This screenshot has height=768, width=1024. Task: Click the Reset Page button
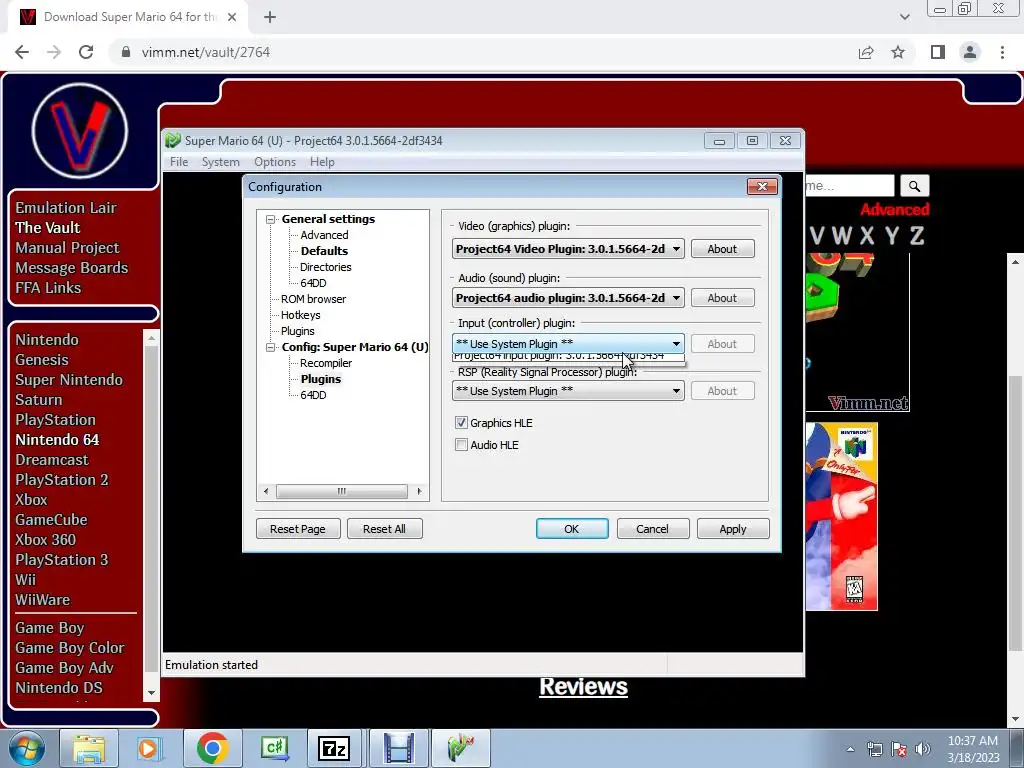[298, 529]
